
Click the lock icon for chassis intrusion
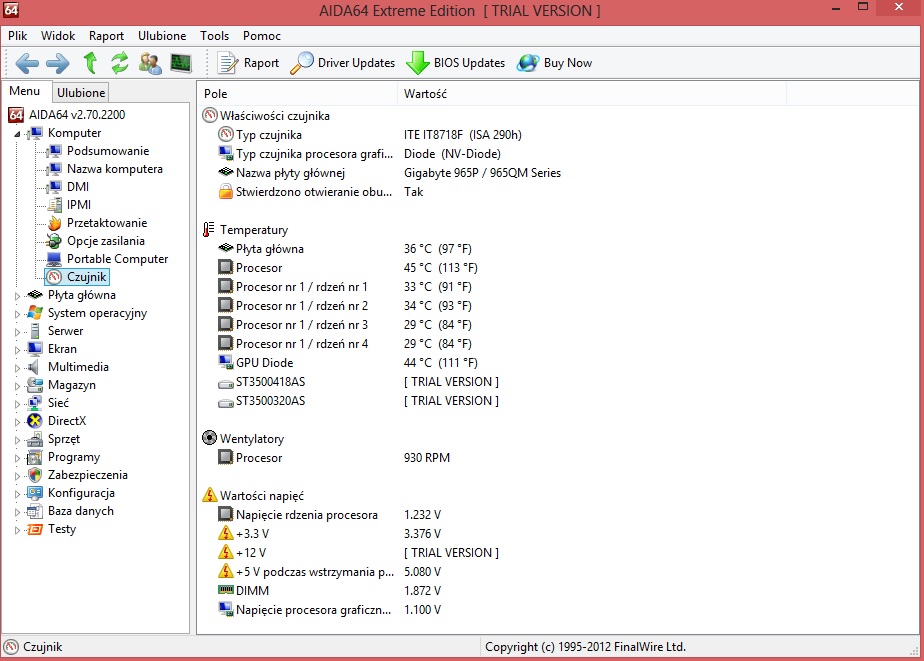coord(226,191)
